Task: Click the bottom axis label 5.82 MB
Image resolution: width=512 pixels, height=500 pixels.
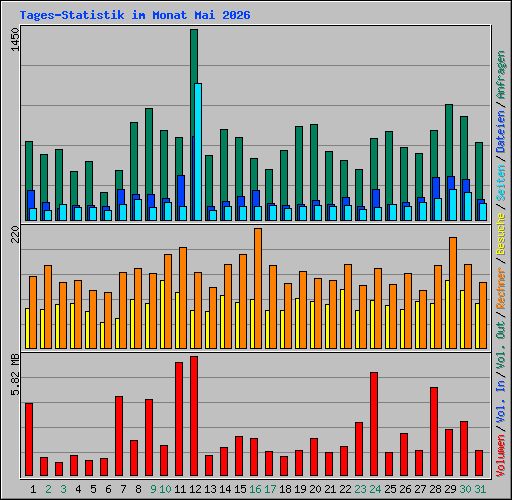Action: (x=15, y=375)
